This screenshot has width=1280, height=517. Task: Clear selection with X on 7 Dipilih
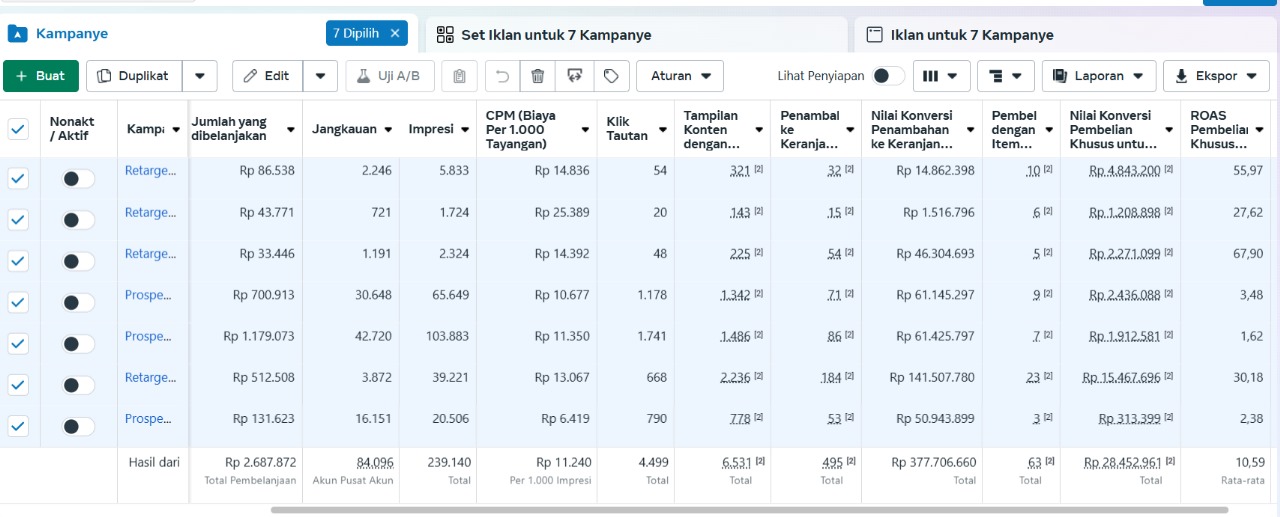click(395, 33)
